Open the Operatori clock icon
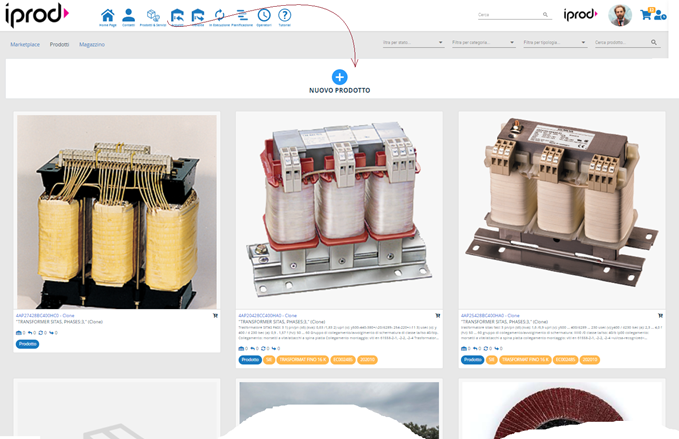Screen dimensions: 679x439 [x=264, y=15]
